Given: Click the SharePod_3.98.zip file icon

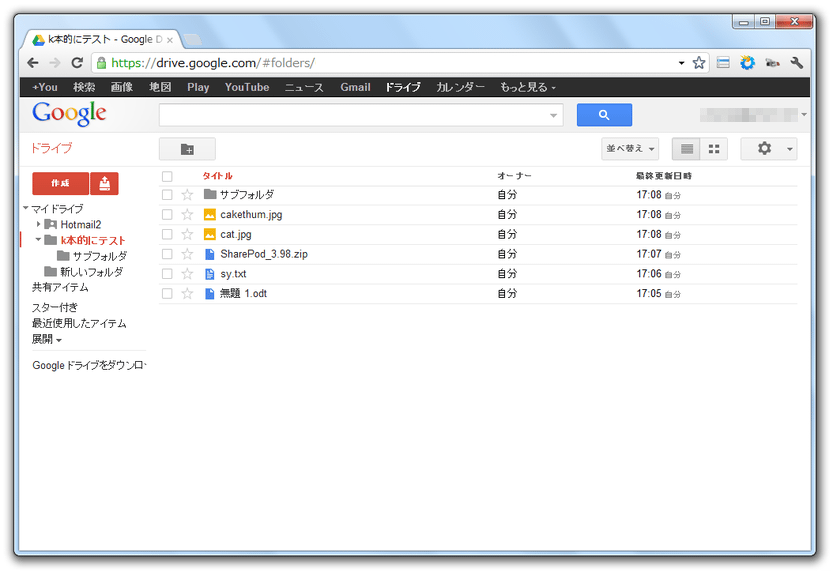Looking at the screenshot, I should [210, 254].
